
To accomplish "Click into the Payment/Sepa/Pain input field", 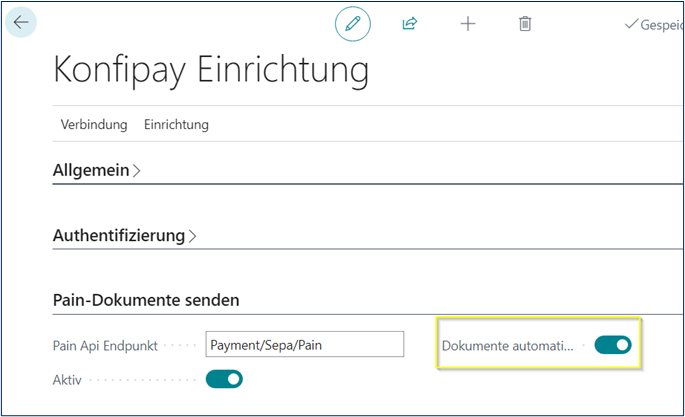I will click(x=304, y=345).
